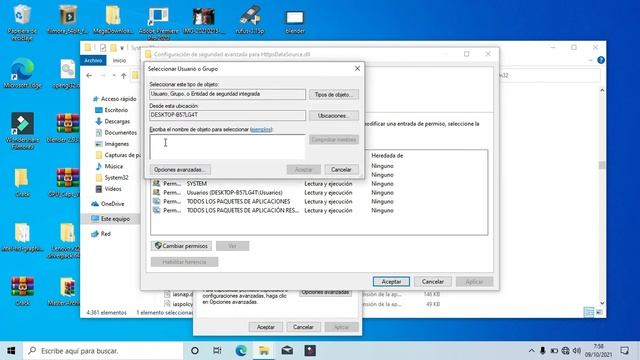
Task: Select the rufus-3.15p desktop icon
Action: [249, 20]
